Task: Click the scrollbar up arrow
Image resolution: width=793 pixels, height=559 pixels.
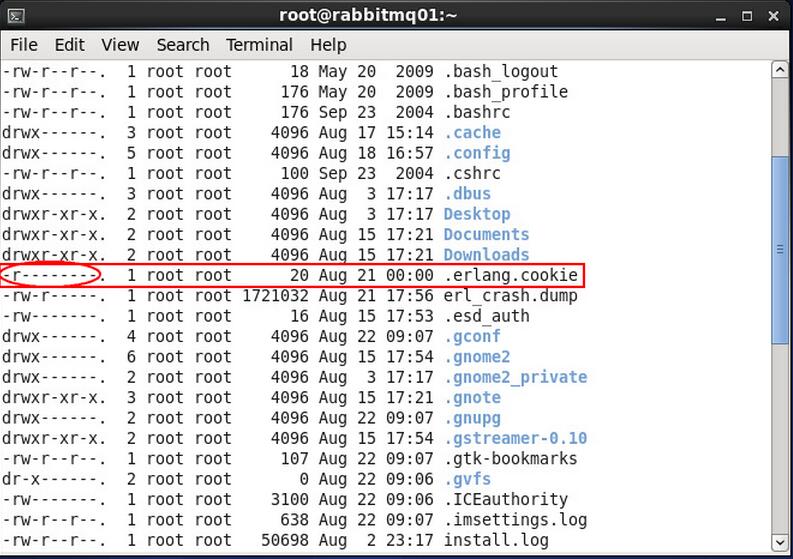Action: tap(782, 69)
